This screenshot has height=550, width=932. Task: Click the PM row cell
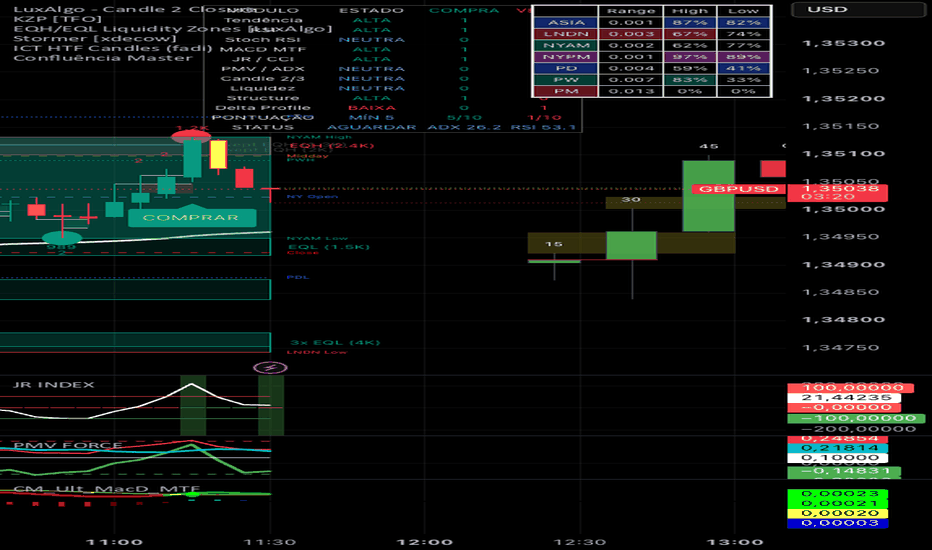click(x=566, y=91)
